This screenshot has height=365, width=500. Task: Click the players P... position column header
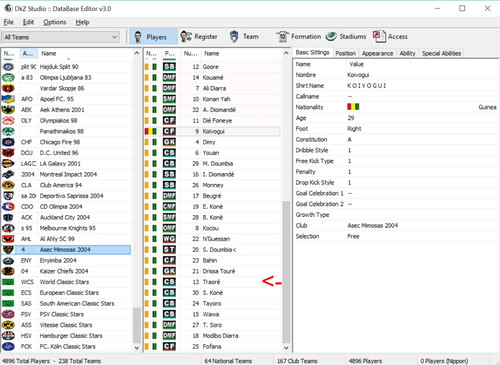click(x=170, y=53)
